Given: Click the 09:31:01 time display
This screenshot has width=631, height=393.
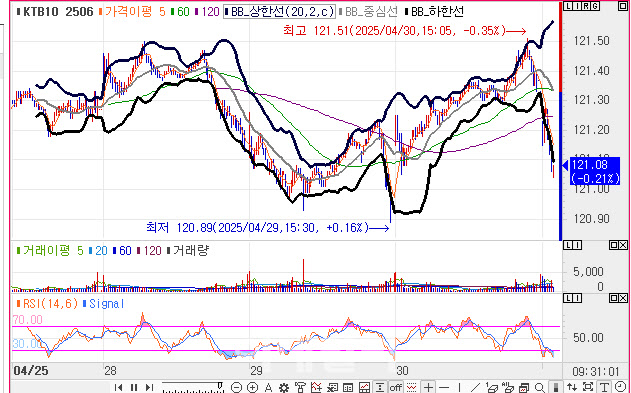Looking at the screenshot, I should tap(596, 370).
